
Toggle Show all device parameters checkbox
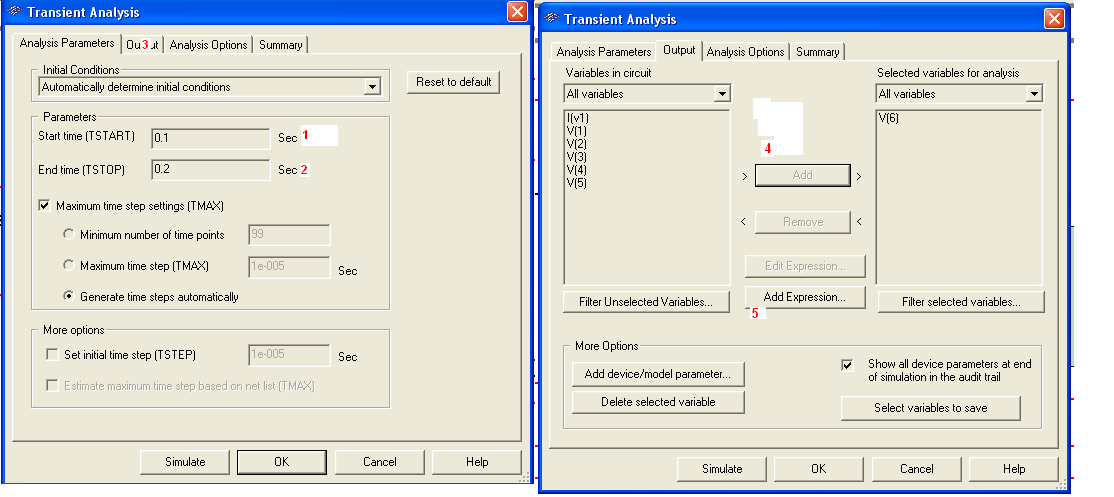pos(847,365)
